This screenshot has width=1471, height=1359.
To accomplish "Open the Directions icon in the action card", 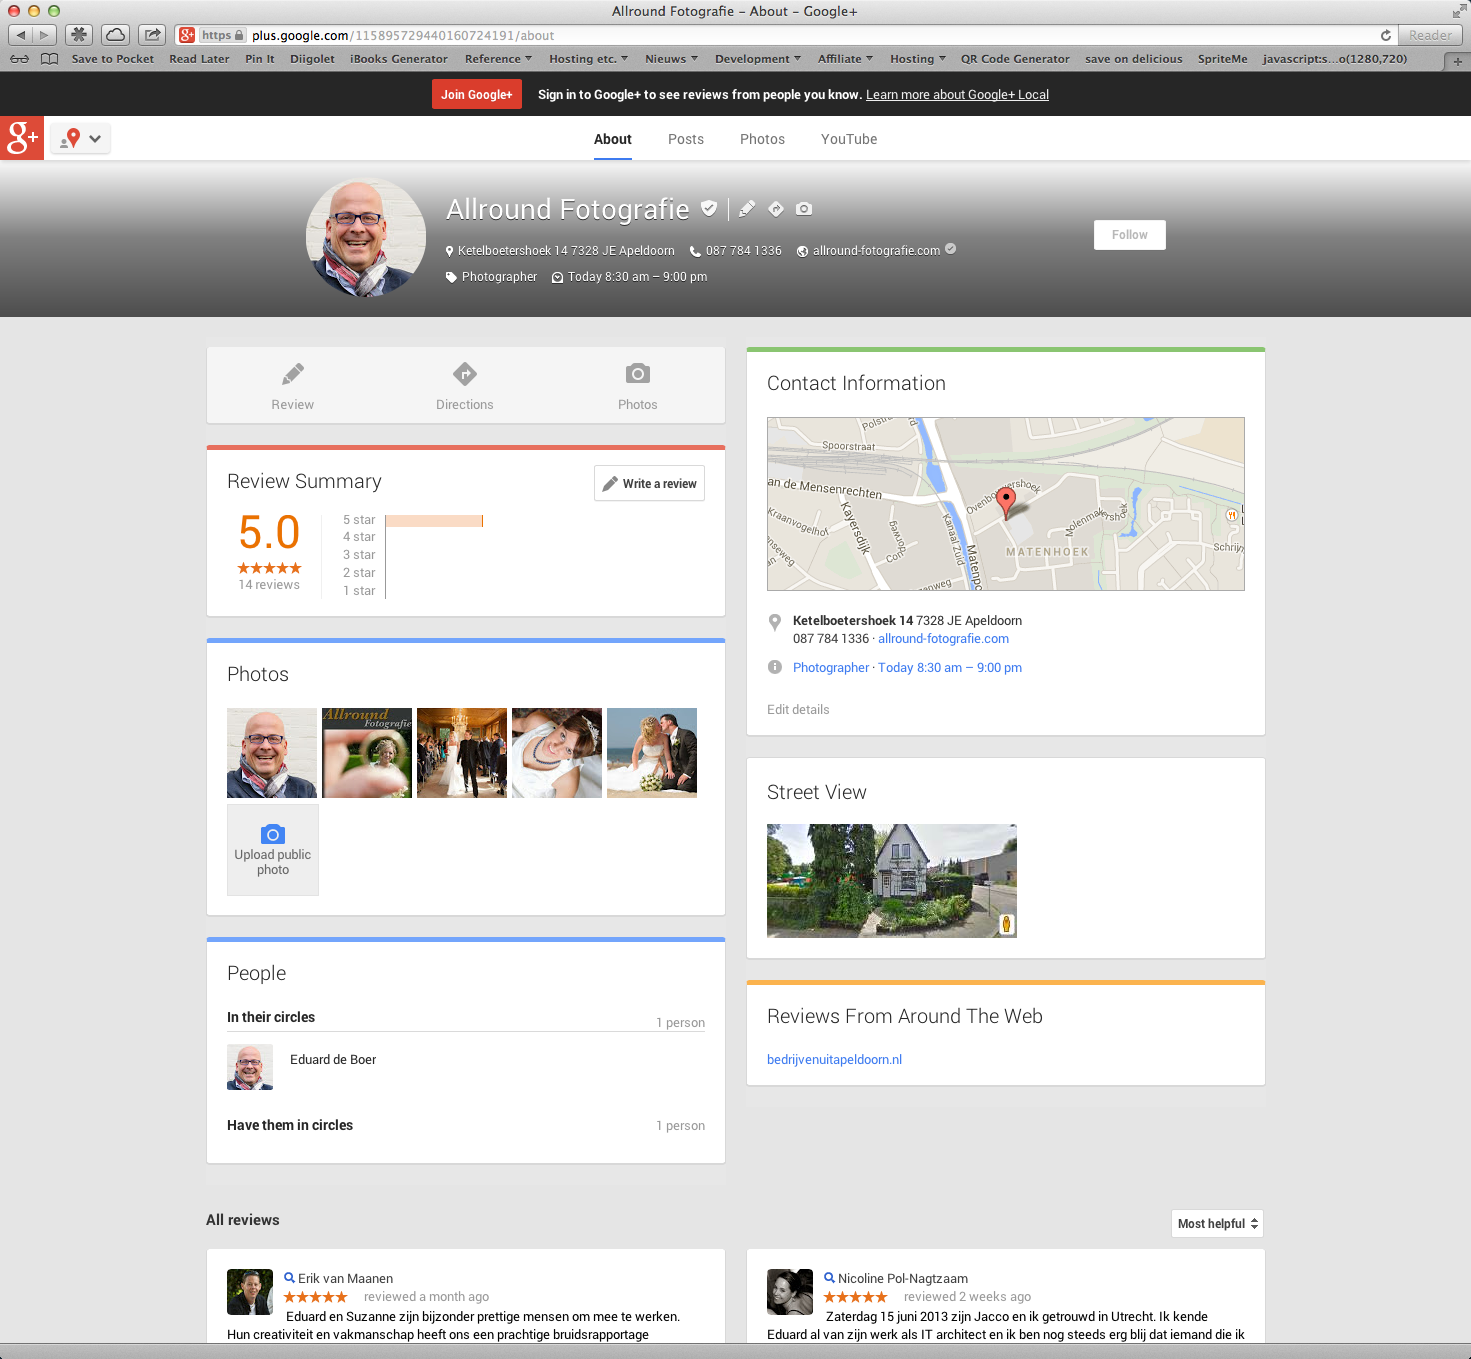I will 464,375.
